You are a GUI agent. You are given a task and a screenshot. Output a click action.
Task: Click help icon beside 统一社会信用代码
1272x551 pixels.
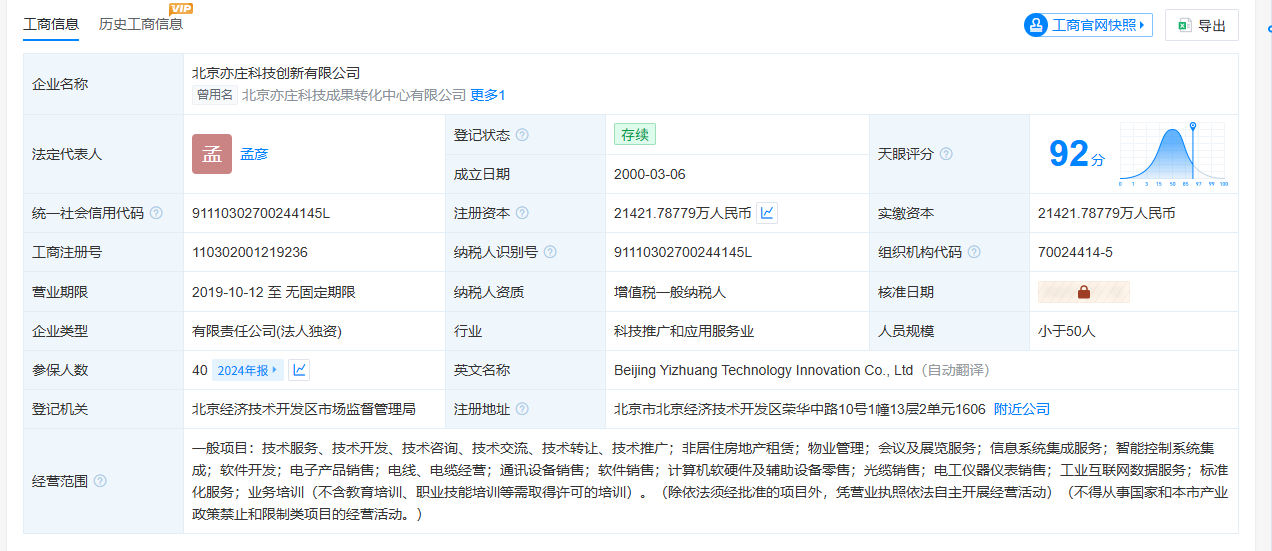[156, 213]
